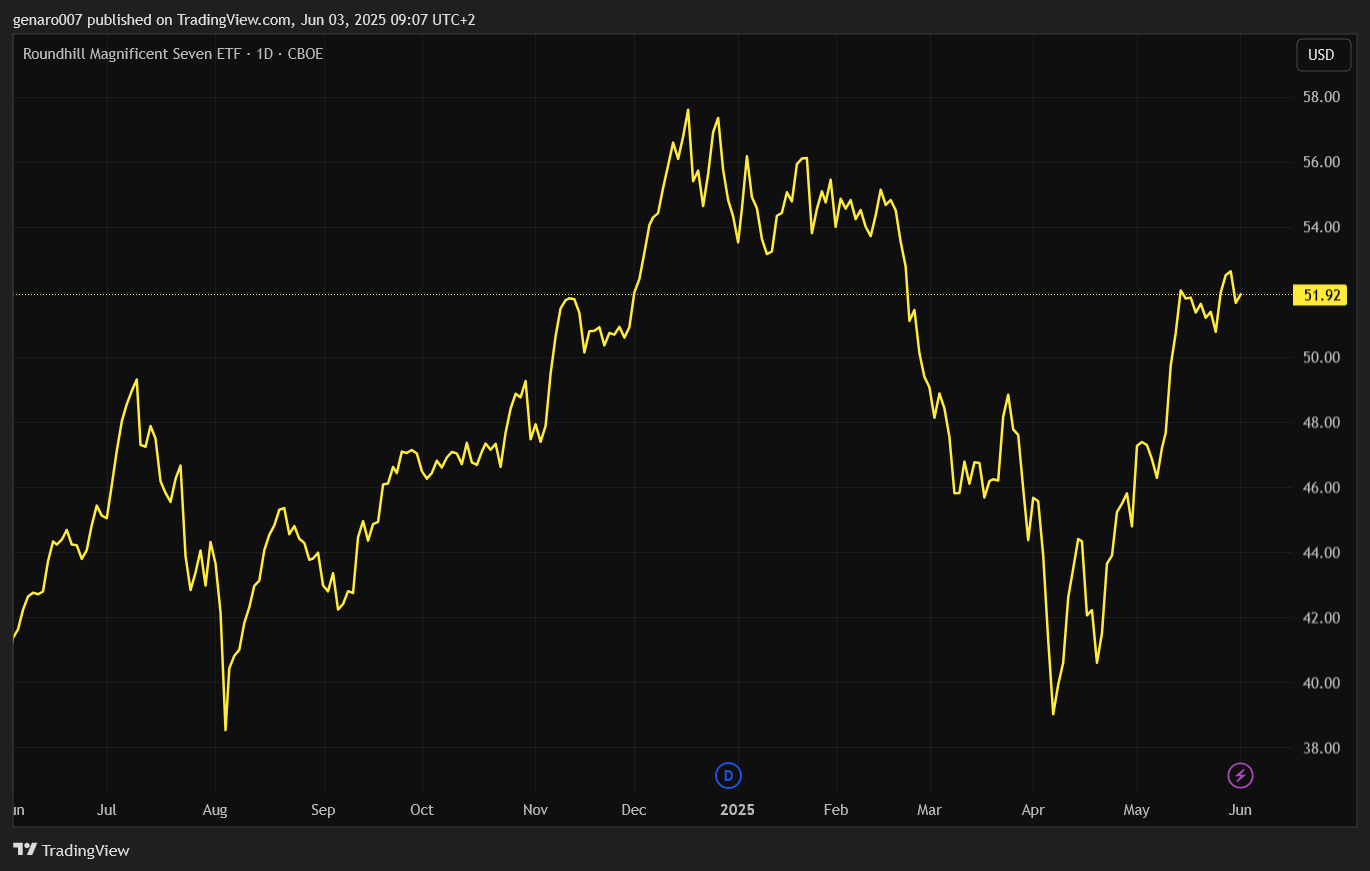
Task: Click the 46.00 price axis label
Action: coord(1322,487)
